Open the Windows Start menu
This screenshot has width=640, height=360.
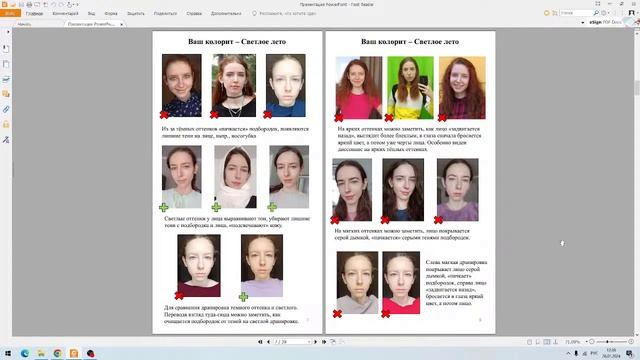(7, 353)
